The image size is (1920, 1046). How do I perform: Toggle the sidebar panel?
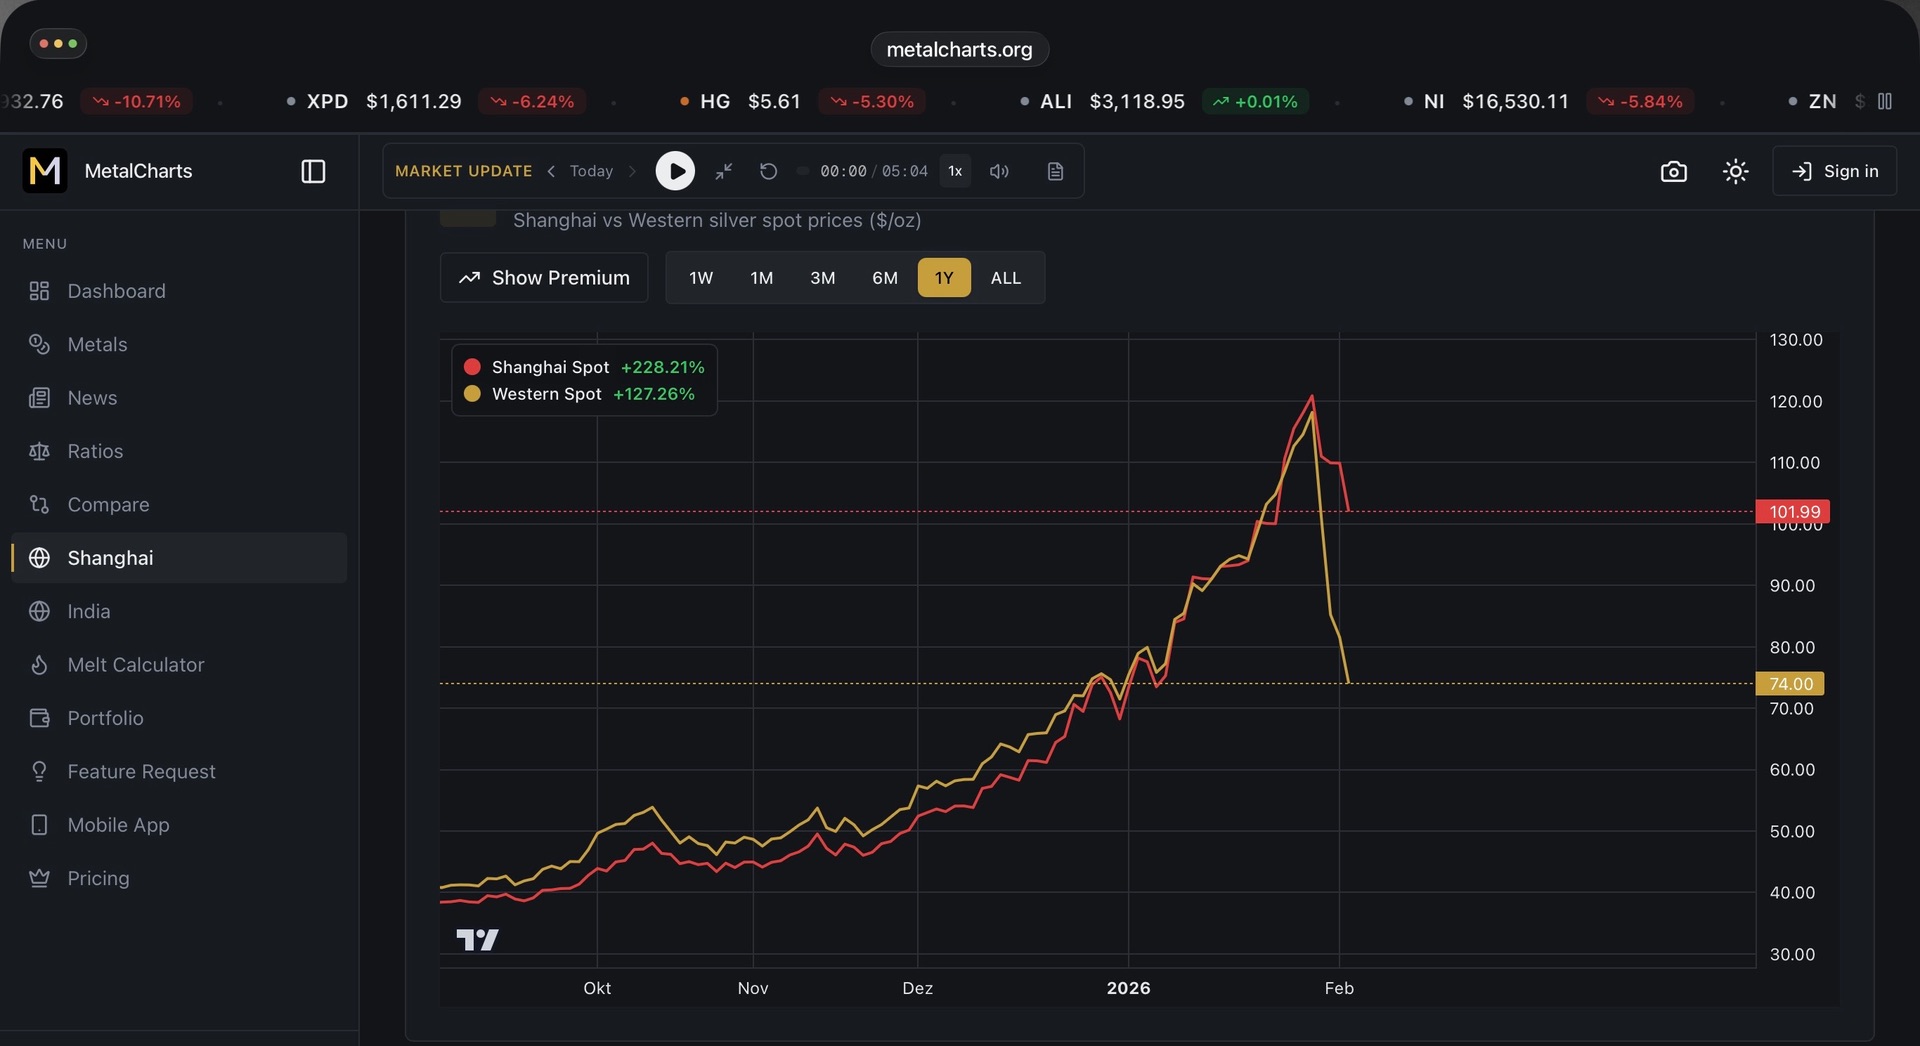(313, 171)
